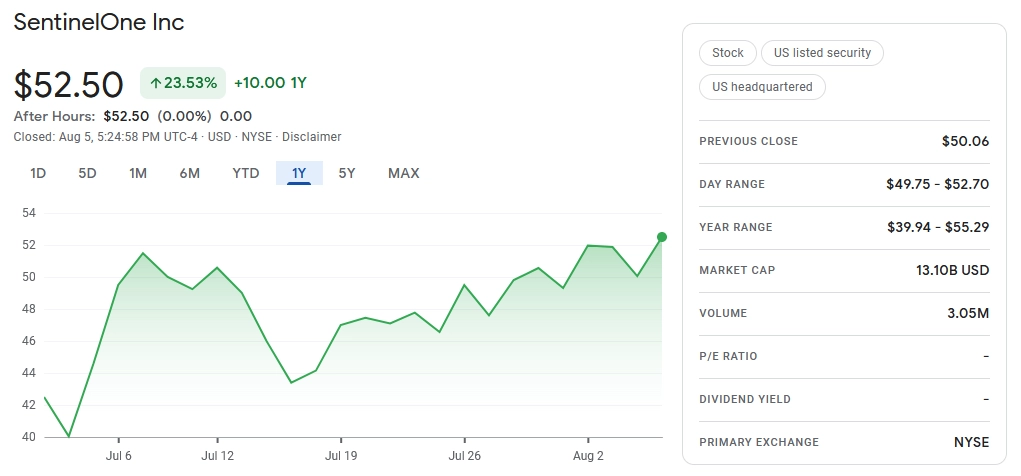Switch chart to 5Y range
The height and width of the screenshot is (476, 1021).
347,173
